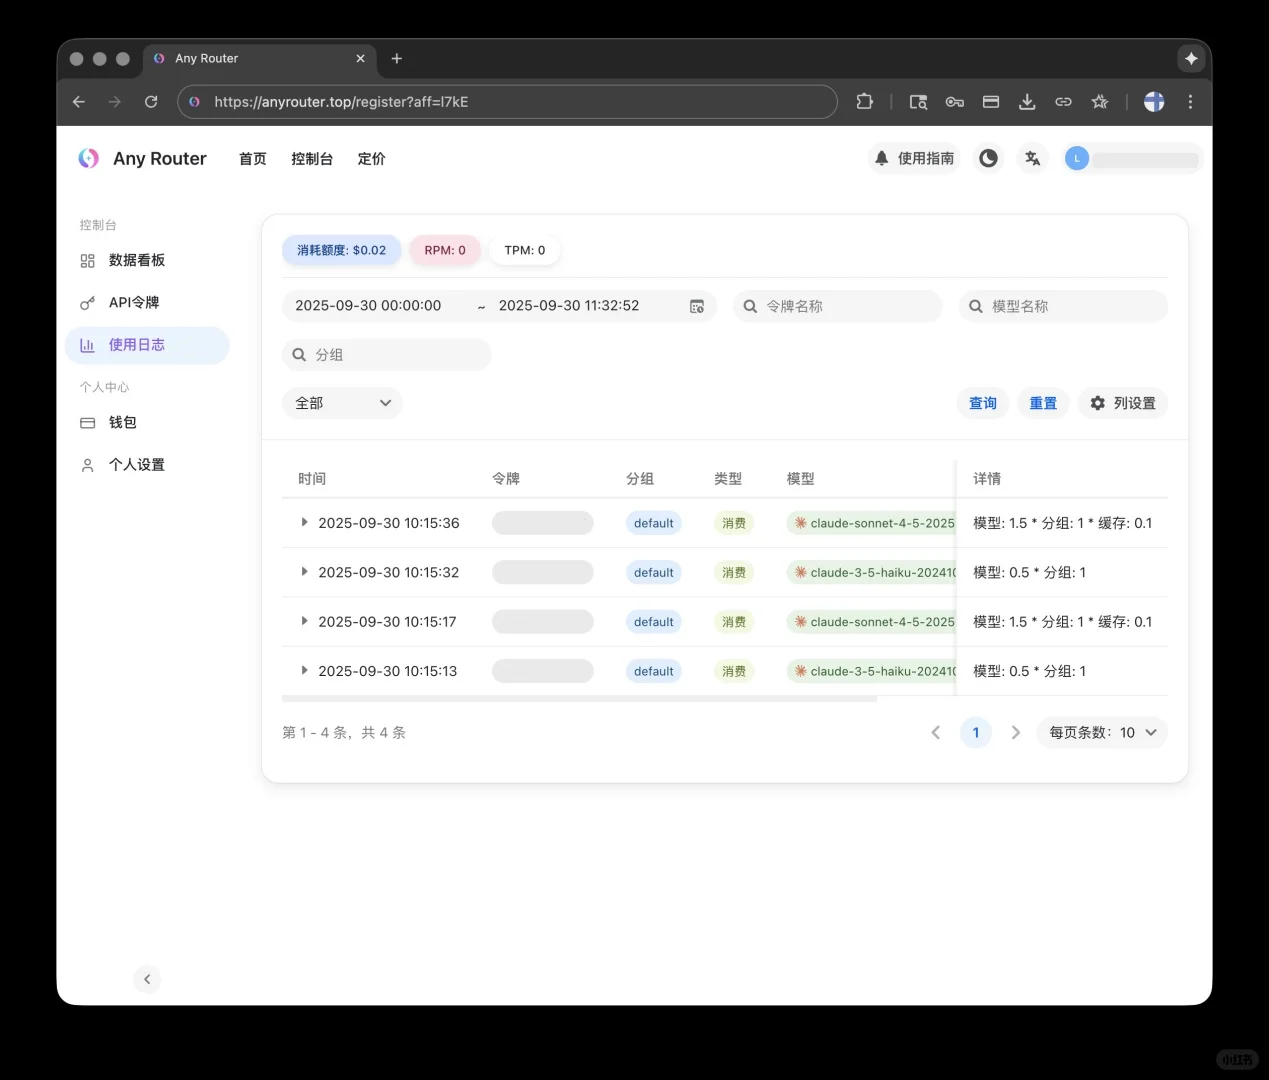The width and height of the screenshot is (1269, 1080).
Task: Open the 全部 filter dropdown
Action: pyautogui.click(x=342, y=403)
